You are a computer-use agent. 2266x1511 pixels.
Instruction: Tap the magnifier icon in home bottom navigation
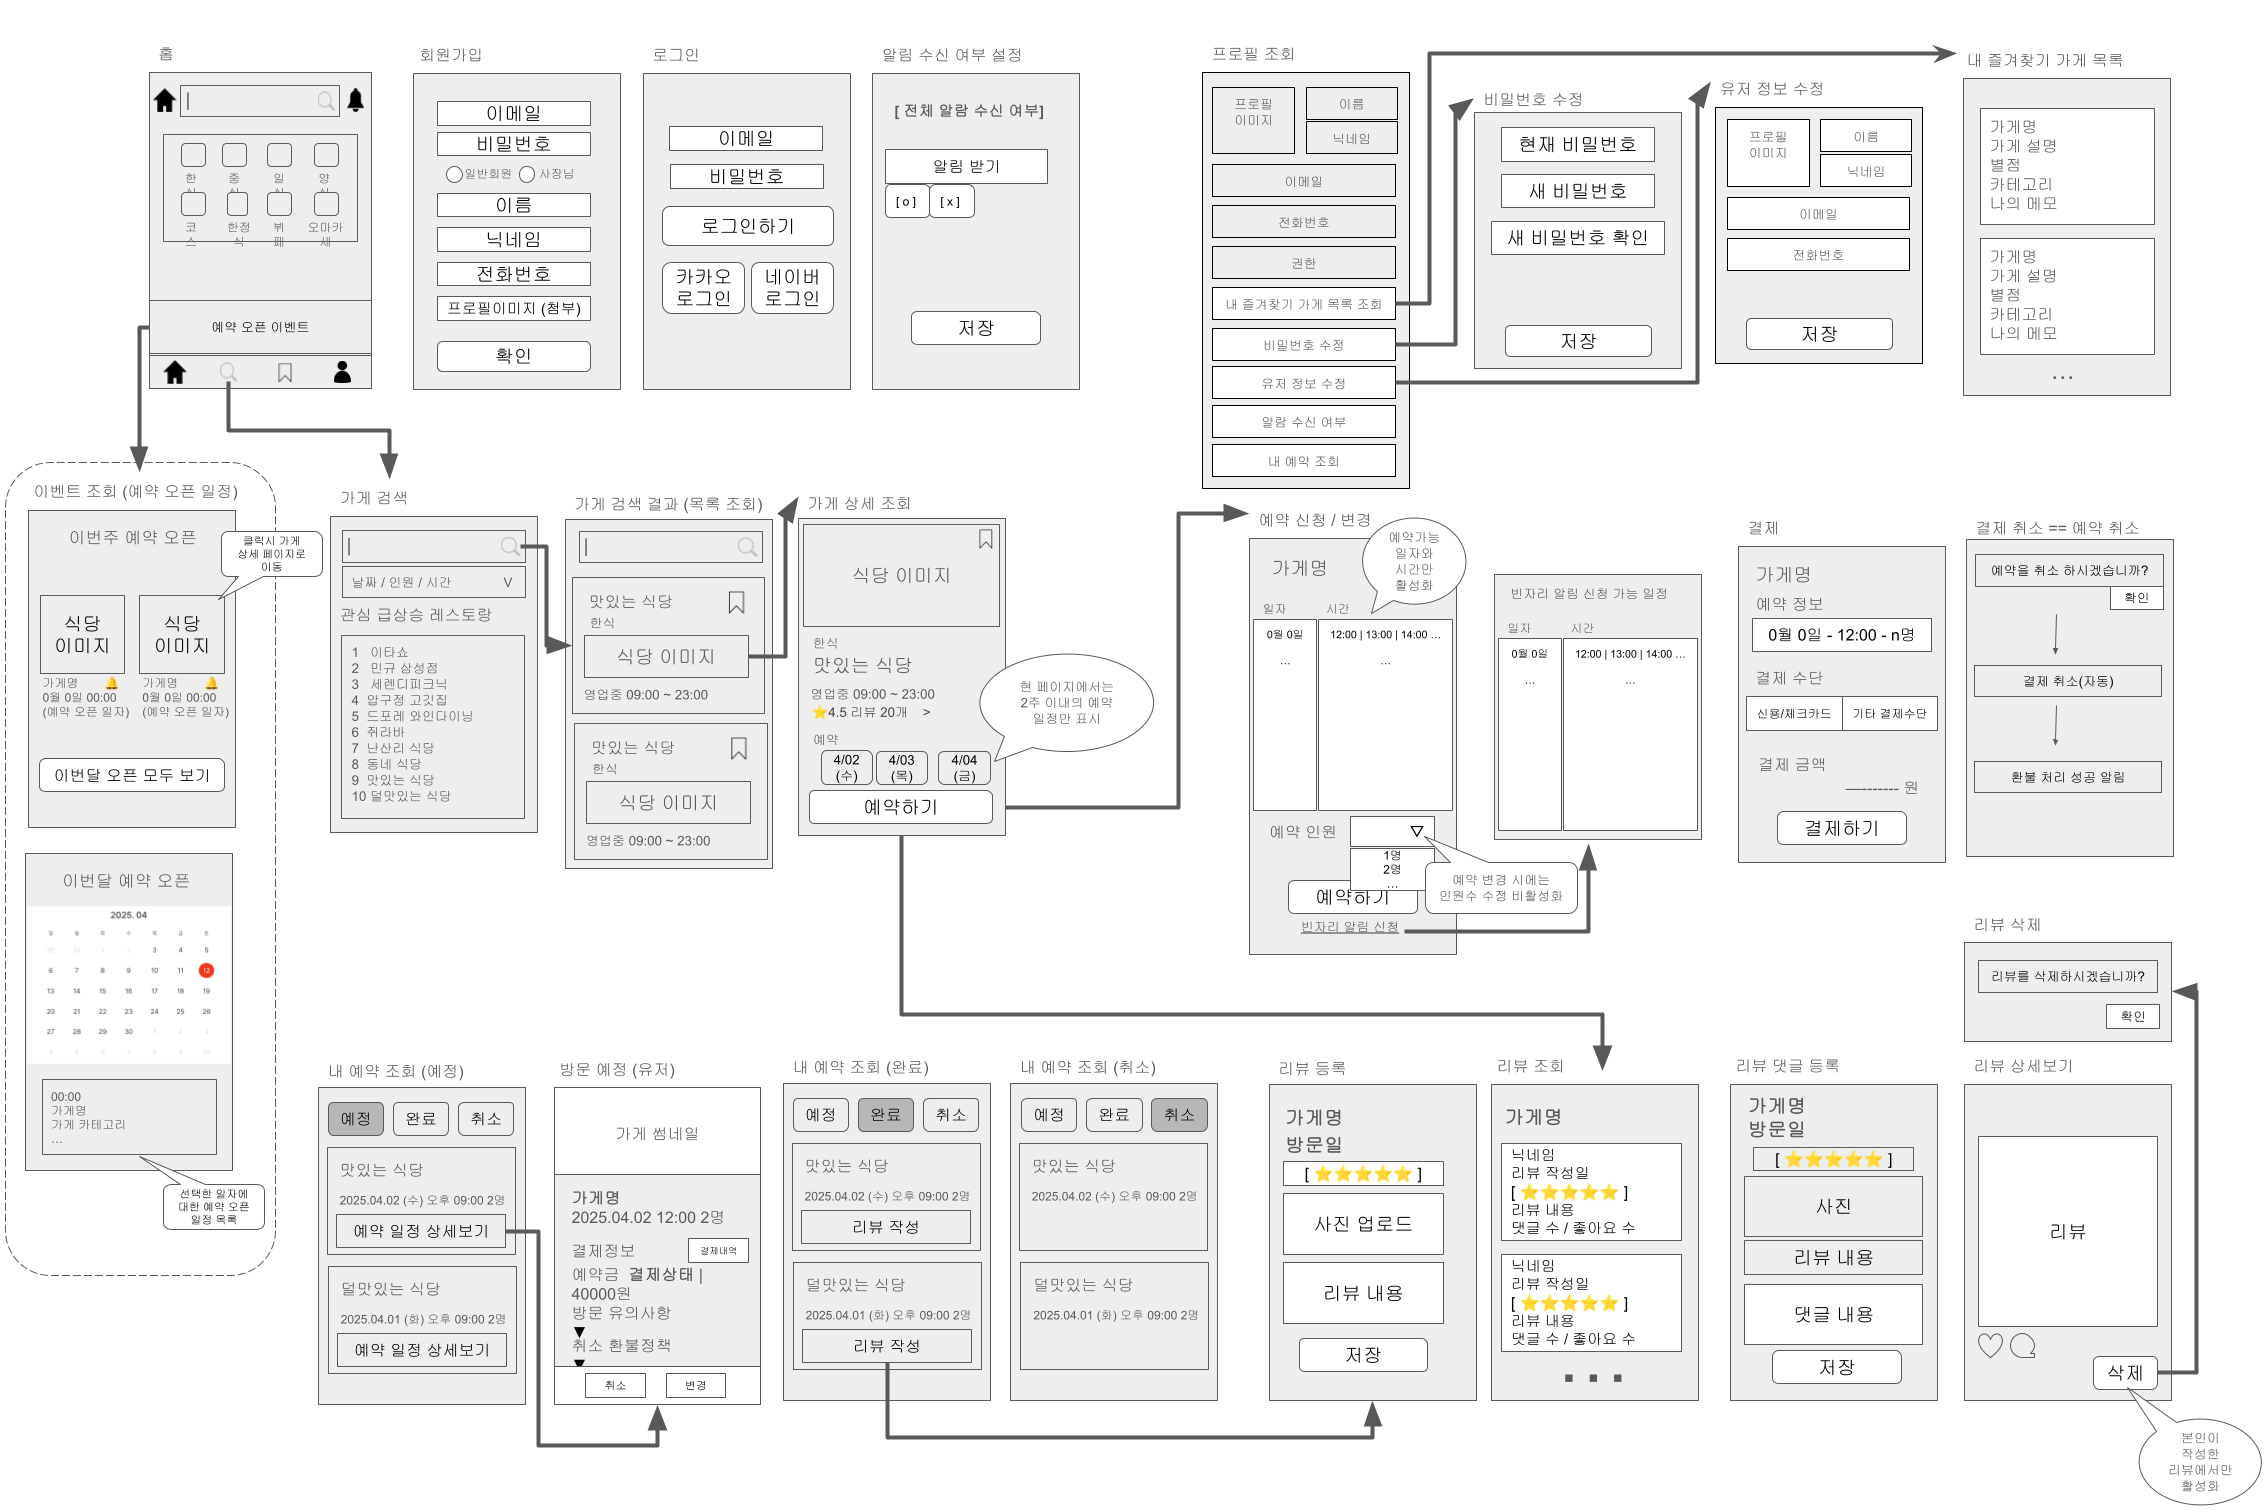pos(228,372)
